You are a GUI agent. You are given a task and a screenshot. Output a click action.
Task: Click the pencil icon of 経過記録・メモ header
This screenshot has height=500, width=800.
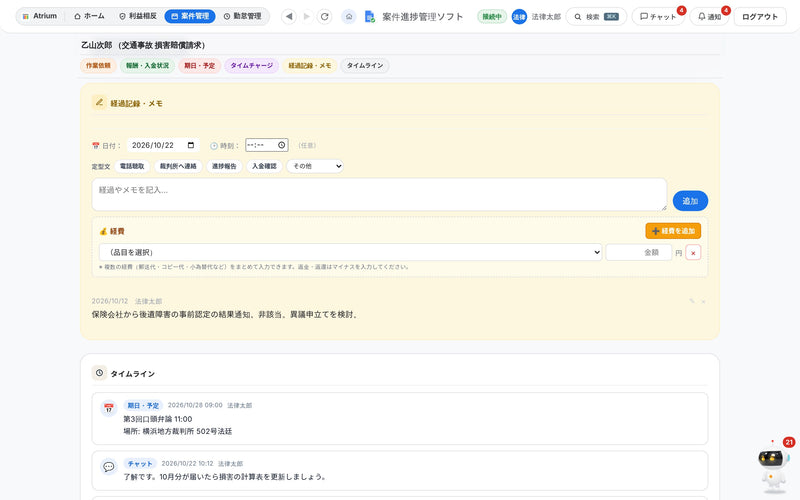pyautogui.click(x=99, y=103)
